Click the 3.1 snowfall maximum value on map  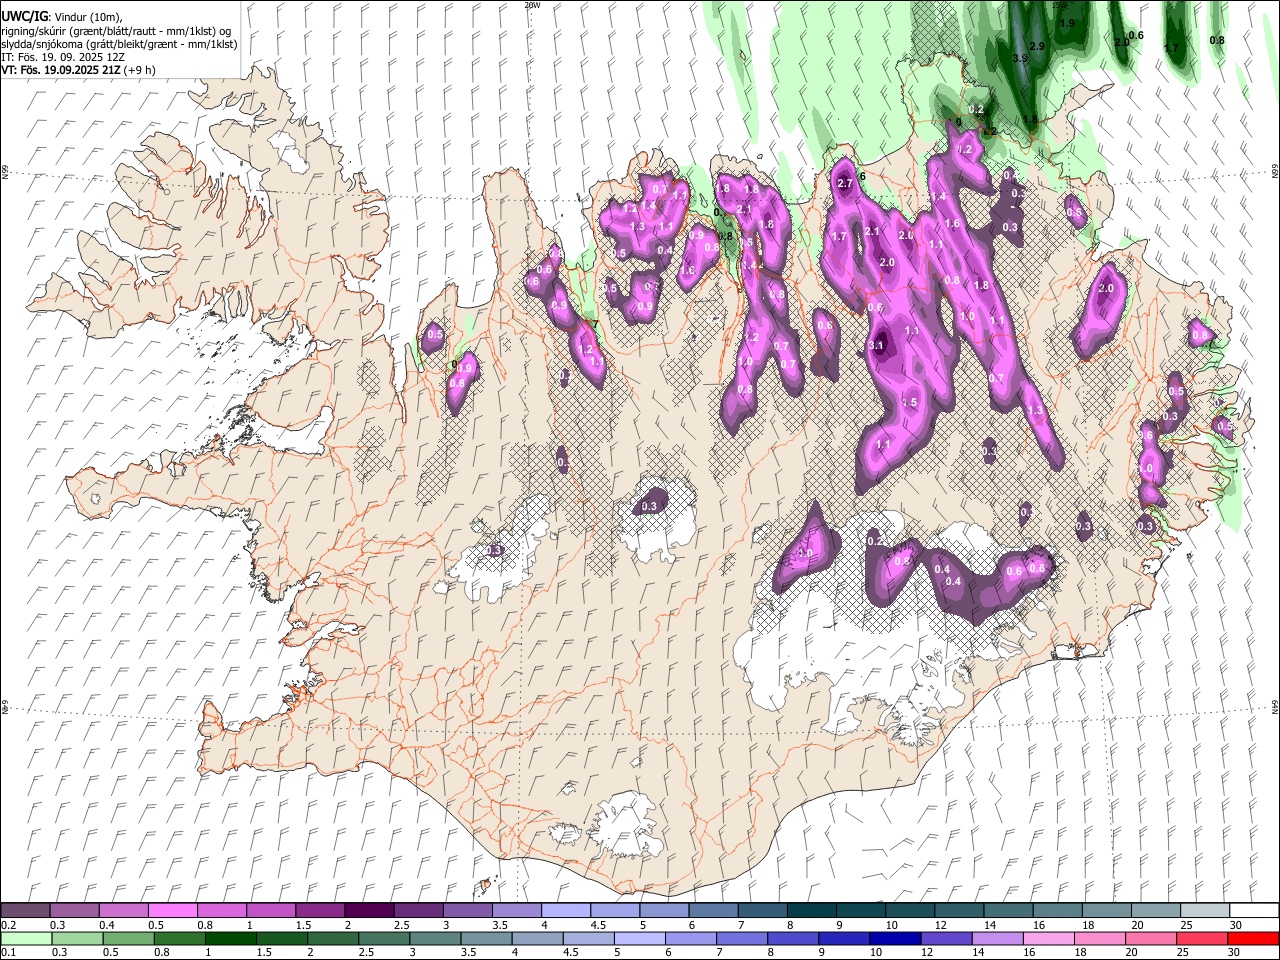coord(877,346)
